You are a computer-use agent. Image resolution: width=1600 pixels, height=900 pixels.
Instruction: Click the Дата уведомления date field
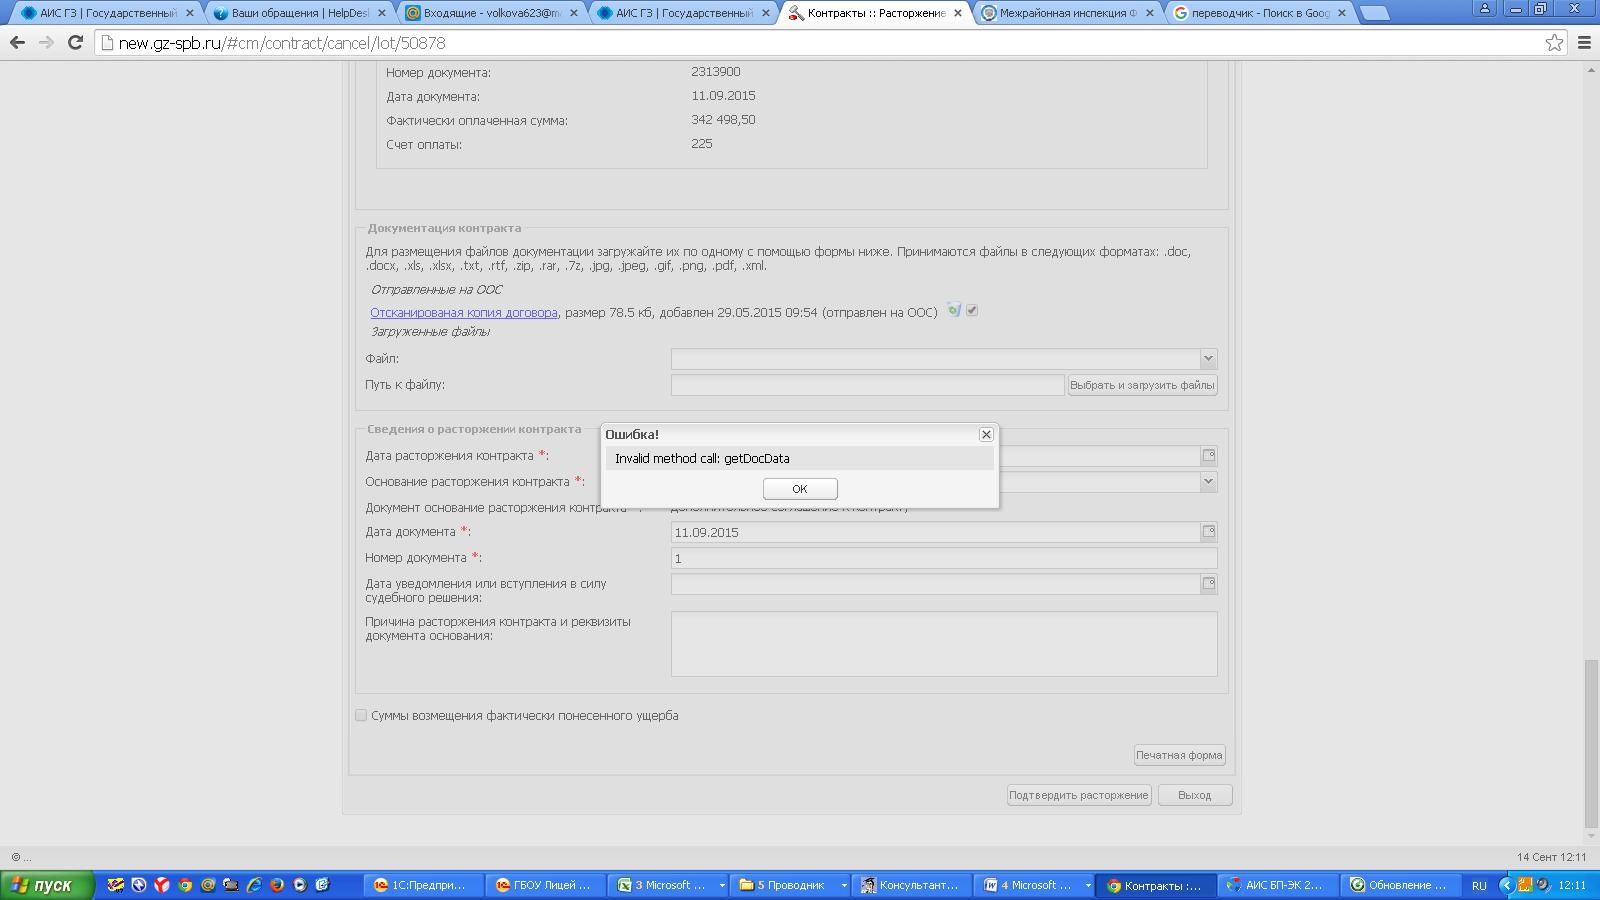tap(935, 584)
